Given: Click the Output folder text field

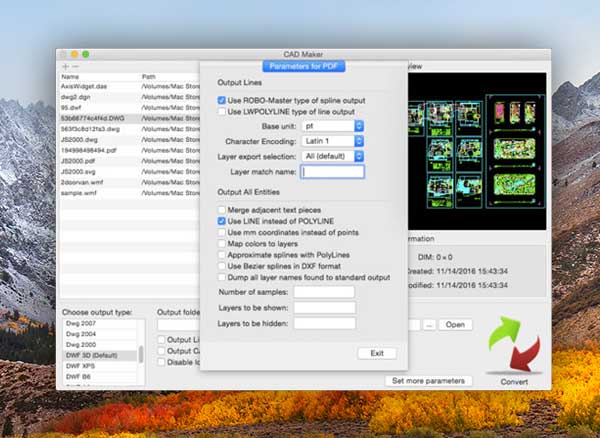Looking at the screenshot, I should (178, 325).
